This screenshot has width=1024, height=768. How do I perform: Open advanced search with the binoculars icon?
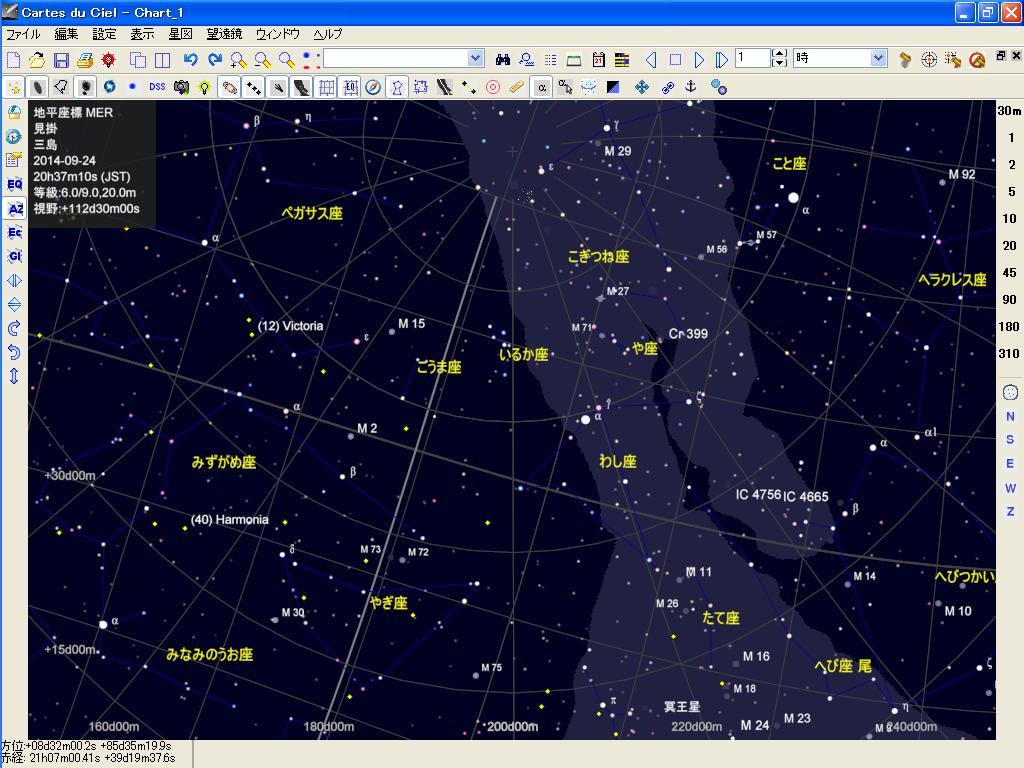pos(502,60)
